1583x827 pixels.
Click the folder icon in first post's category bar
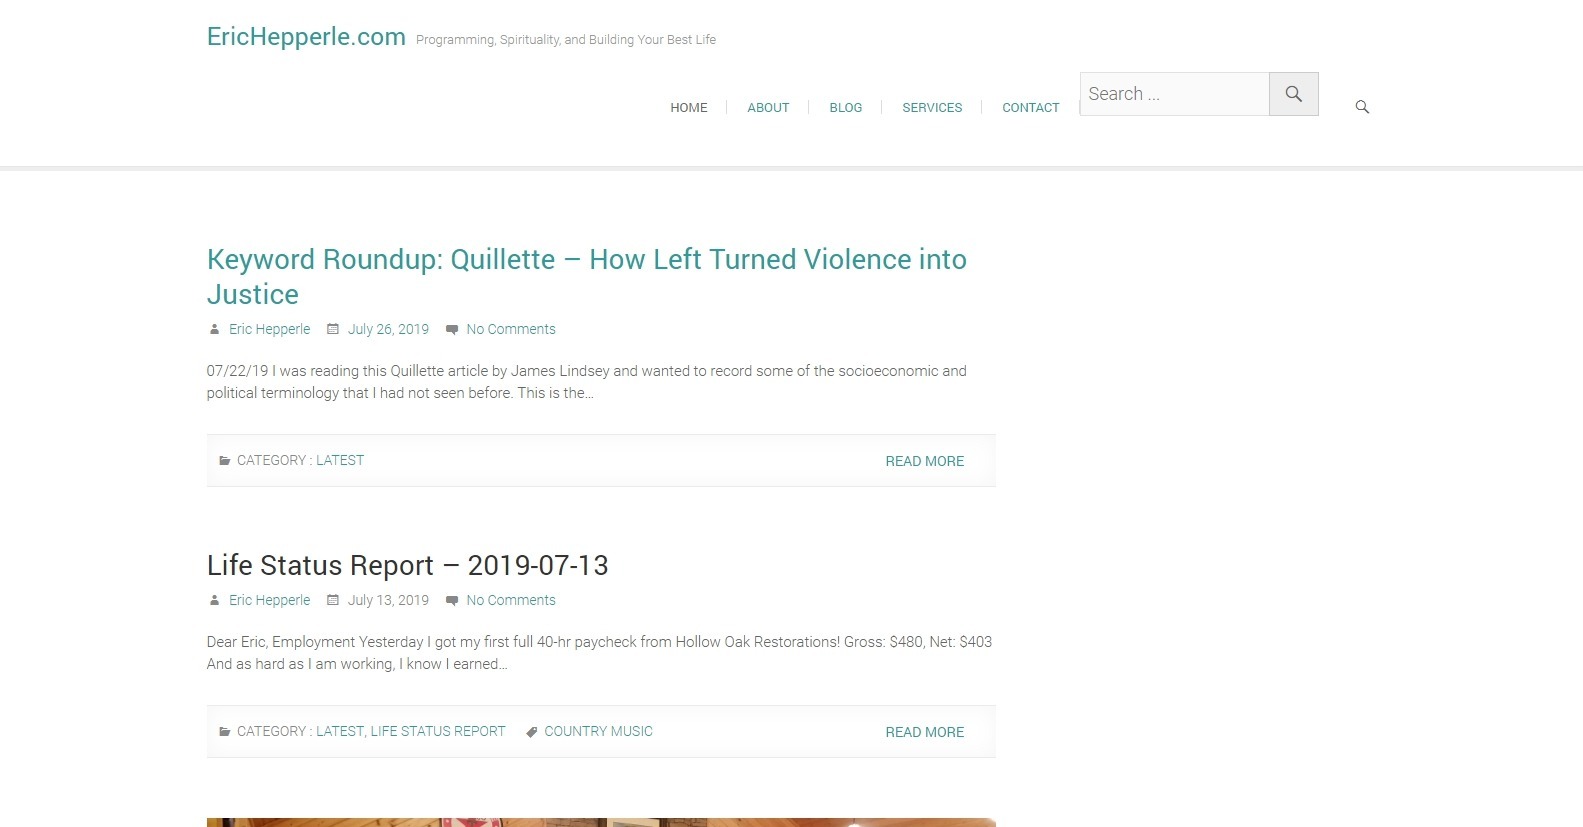click(225, 461)
